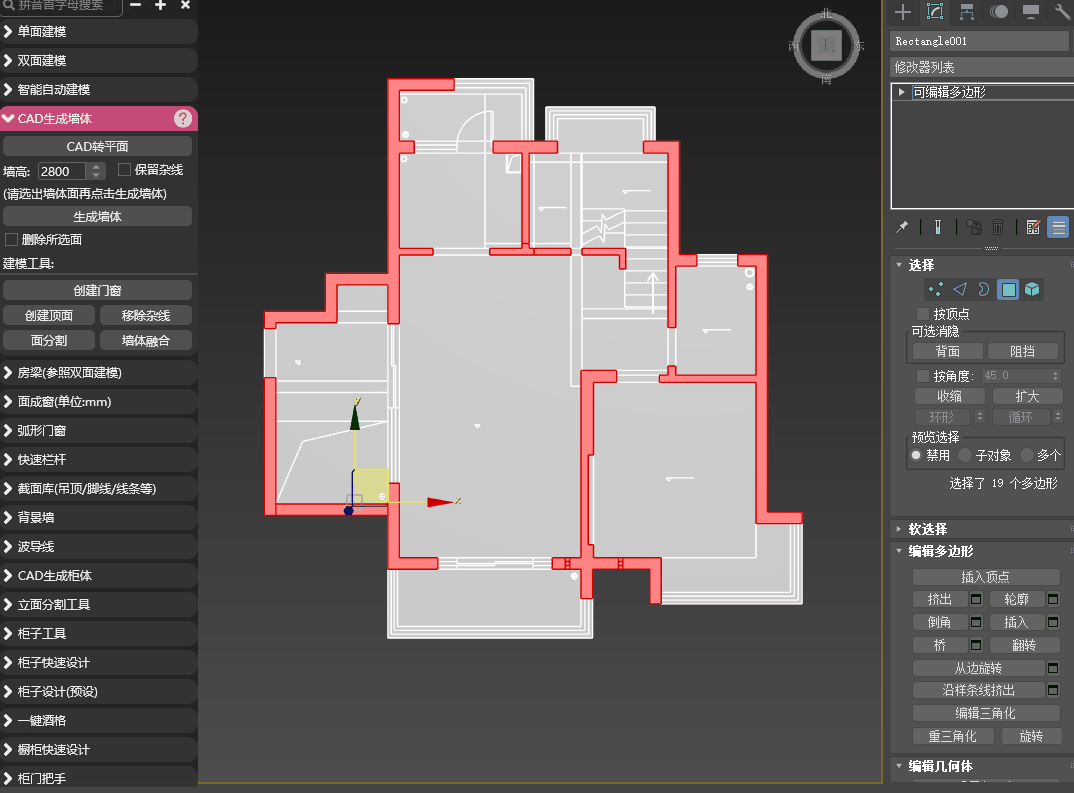The image size is (1074, 793).
Task: Select the 子对象 preview radio option
Action: pyautogui.click(x=965, y=455)
